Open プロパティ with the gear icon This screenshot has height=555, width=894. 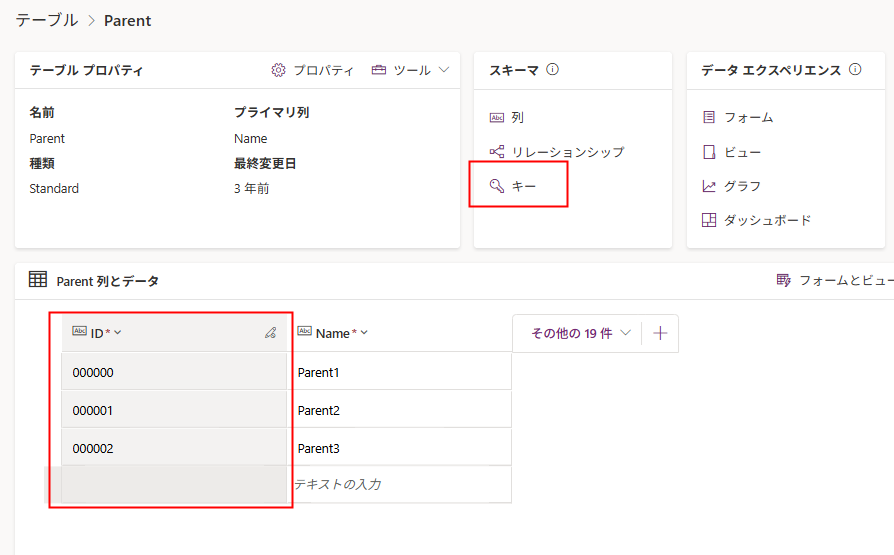pyautogui.click(x=313, y=70)
